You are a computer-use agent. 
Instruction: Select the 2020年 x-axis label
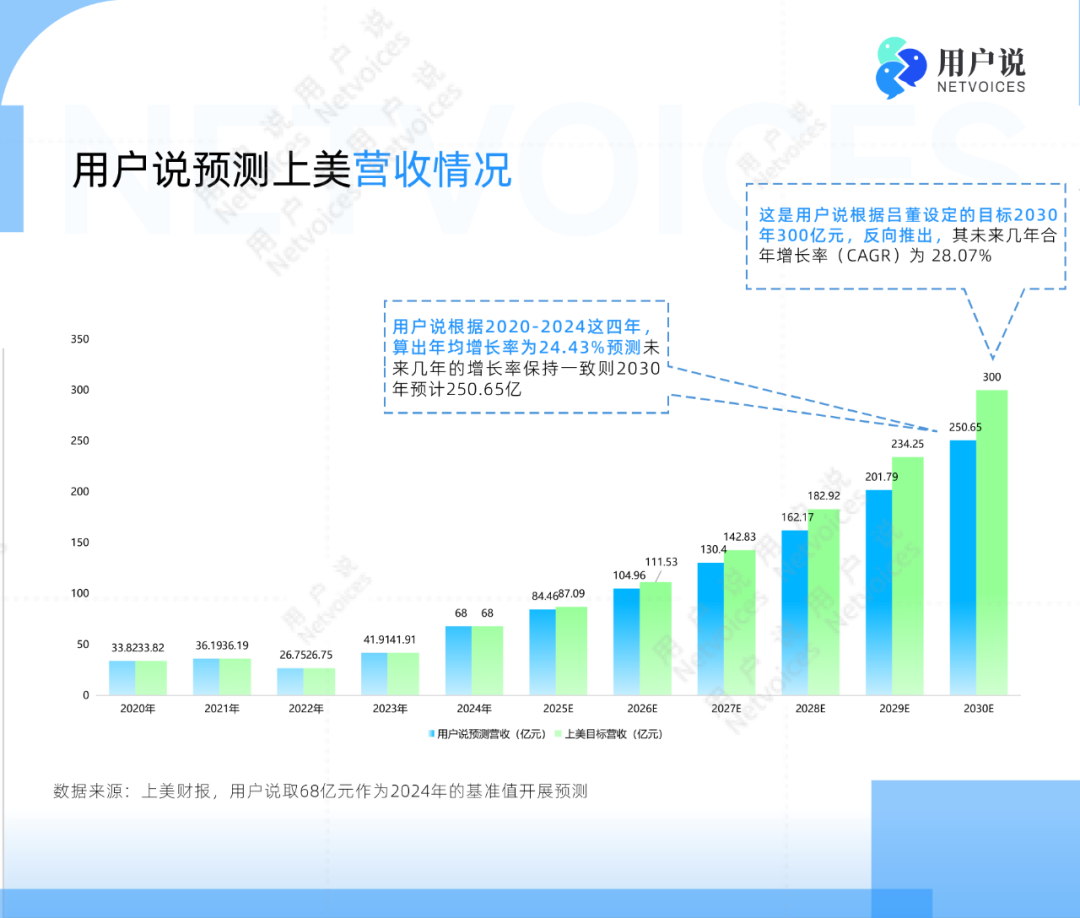[x=138, y=709]
